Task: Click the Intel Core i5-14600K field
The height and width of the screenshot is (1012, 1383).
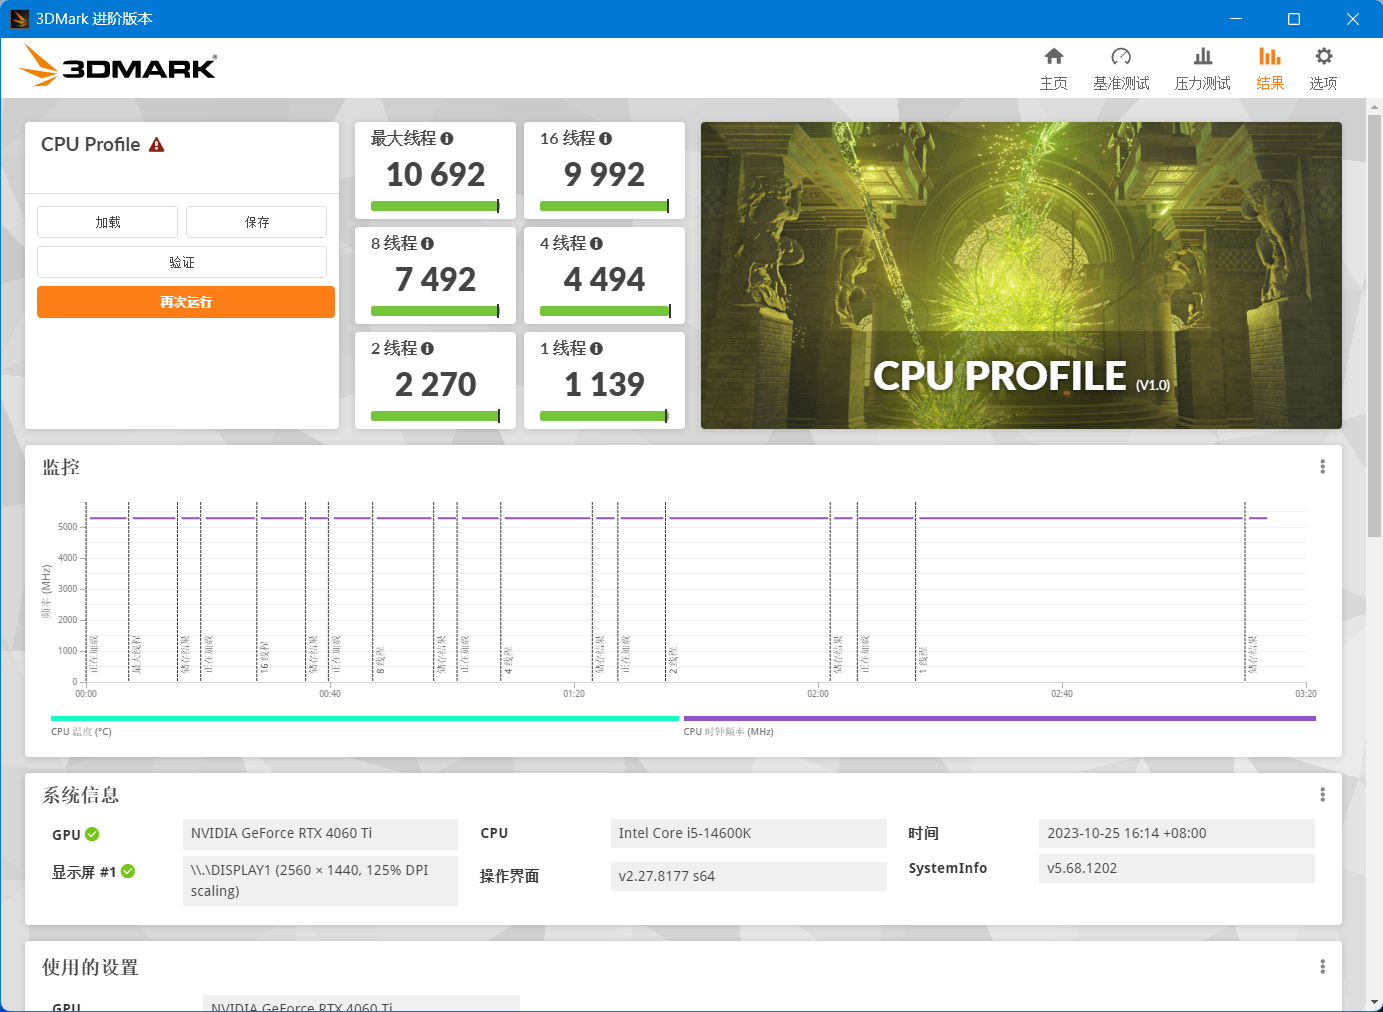Action: point(748,834)
